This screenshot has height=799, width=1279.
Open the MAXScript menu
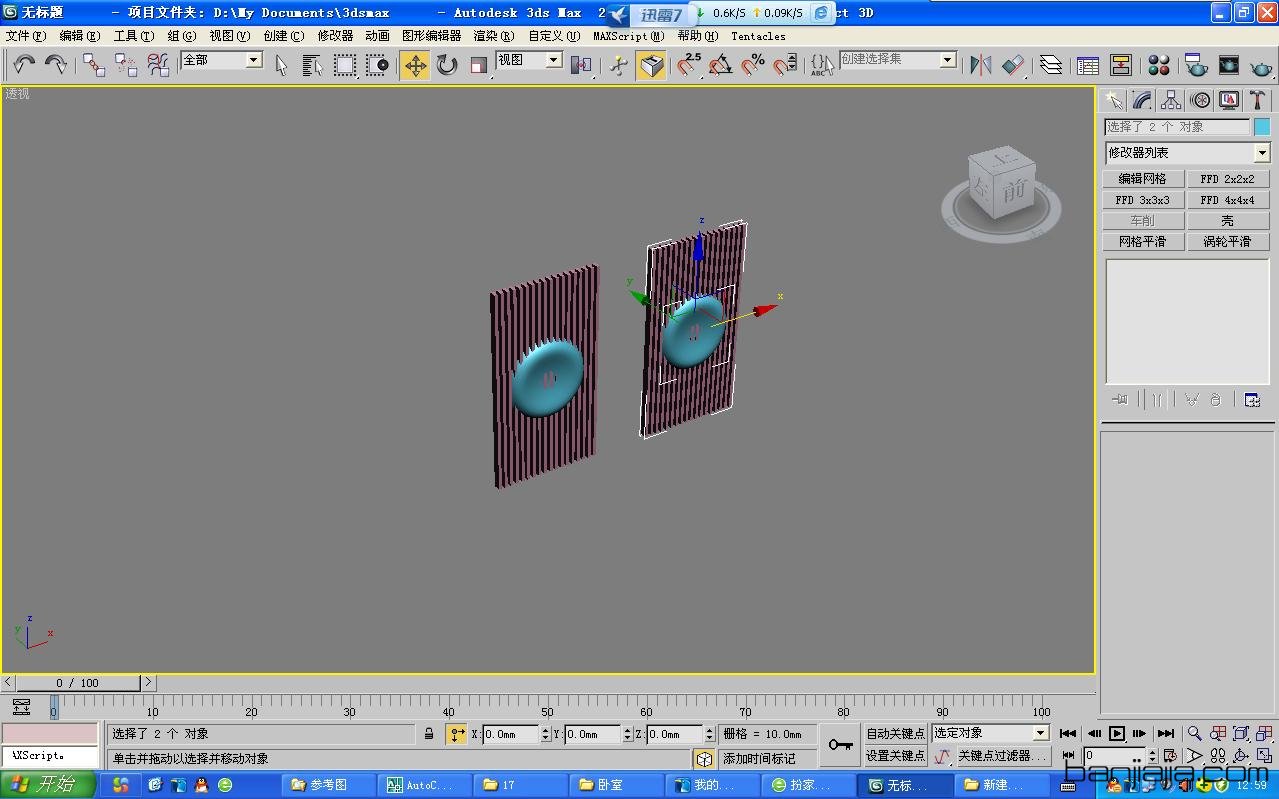[x=628, y=36]
